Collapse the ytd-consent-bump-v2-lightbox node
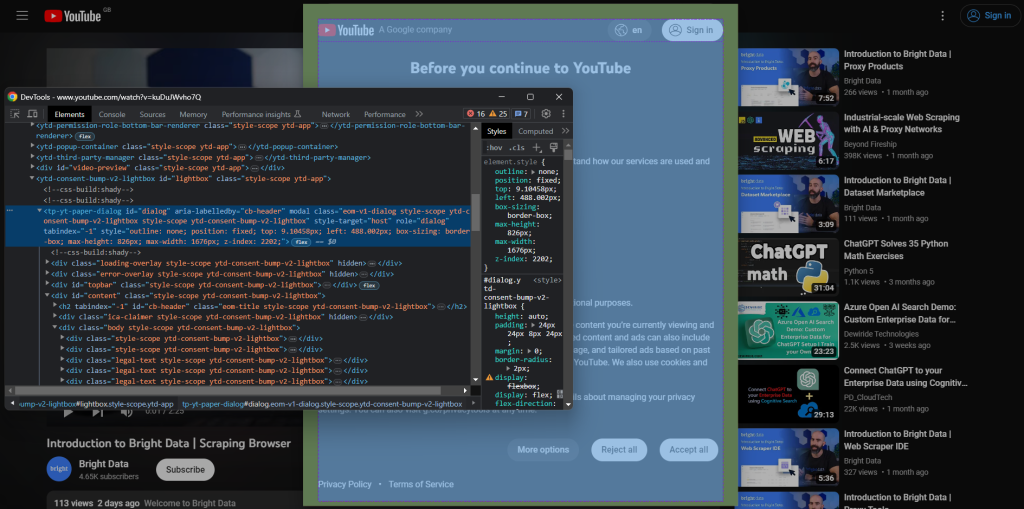This screenshot has width=1024, height=509. point(33,178)
